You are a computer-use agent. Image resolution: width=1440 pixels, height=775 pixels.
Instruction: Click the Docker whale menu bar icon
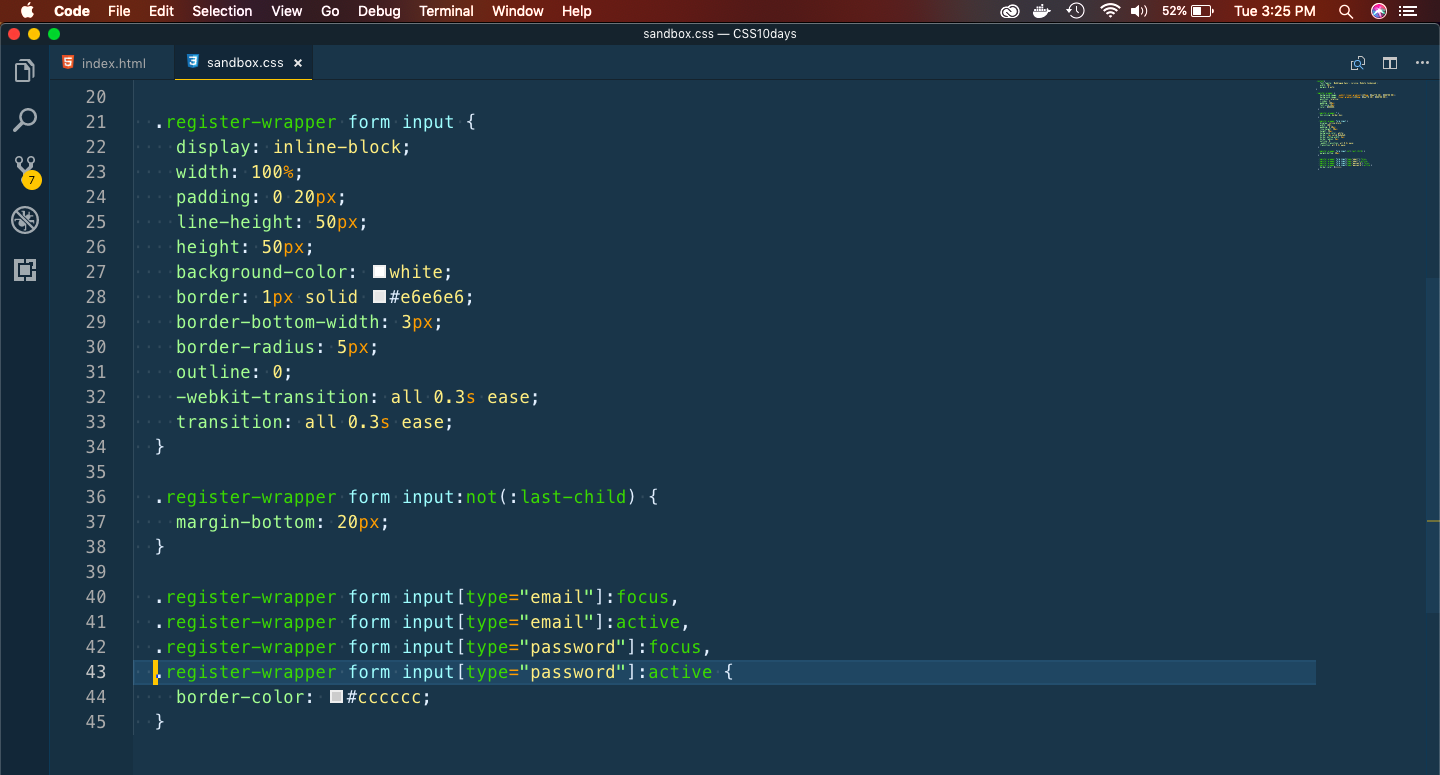(x=1042, y=11)
